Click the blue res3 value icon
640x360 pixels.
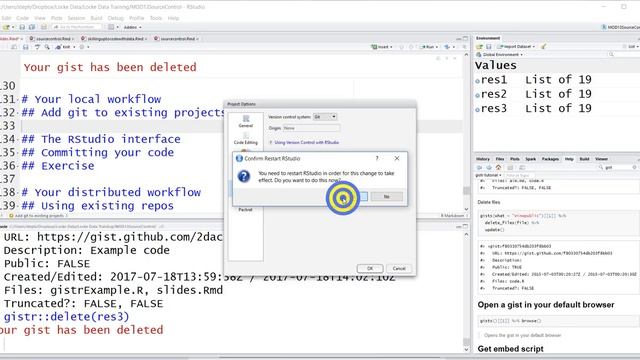point(478,109)
